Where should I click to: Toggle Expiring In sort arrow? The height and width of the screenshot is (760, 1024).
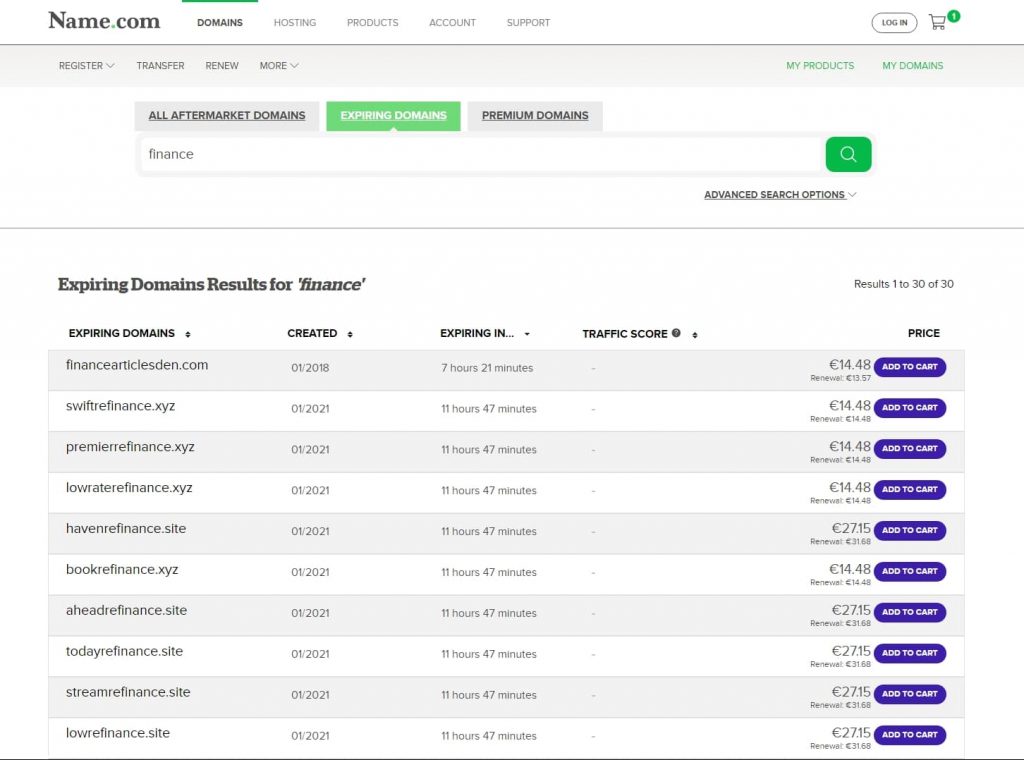tap(527, 334)
